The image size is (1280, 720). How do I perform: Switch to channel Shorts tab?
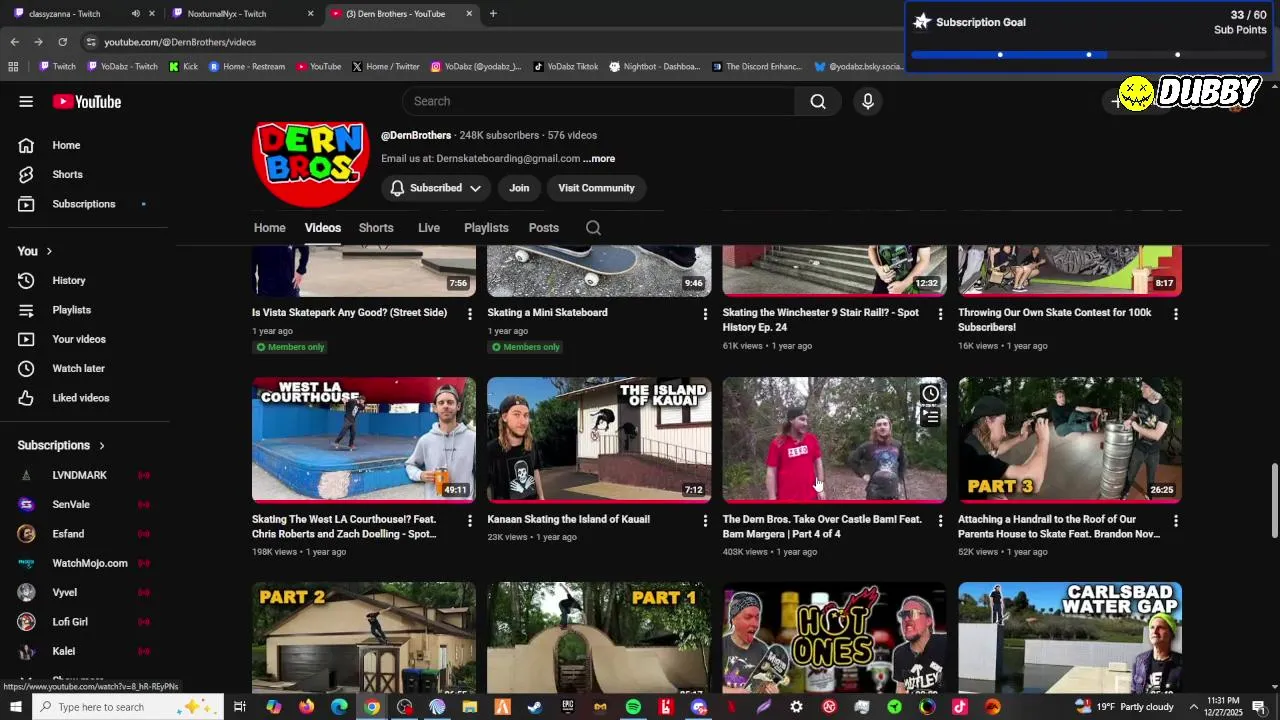point(376,228)
